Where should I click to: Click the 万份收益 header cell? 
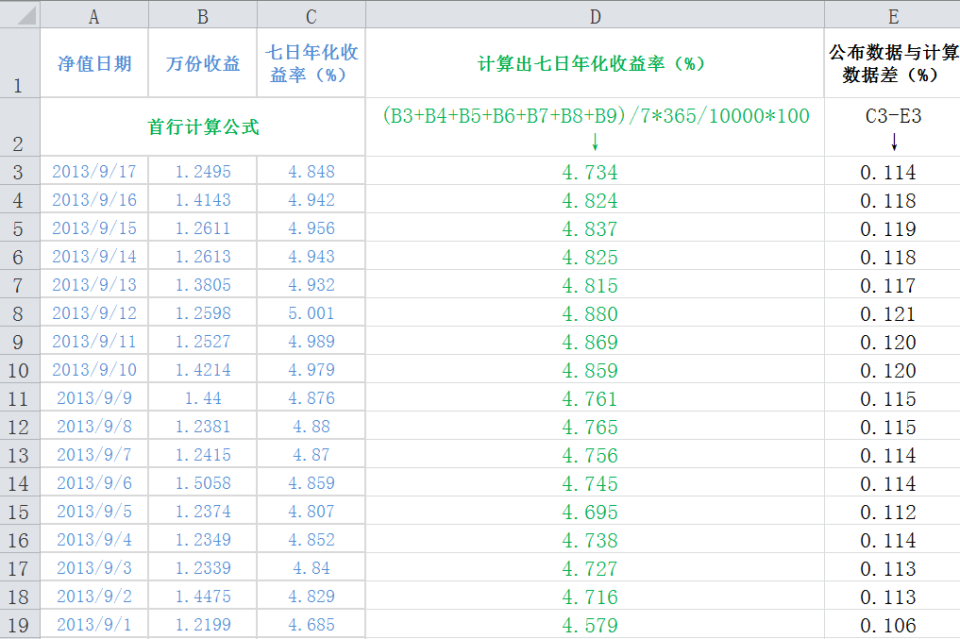202,62
